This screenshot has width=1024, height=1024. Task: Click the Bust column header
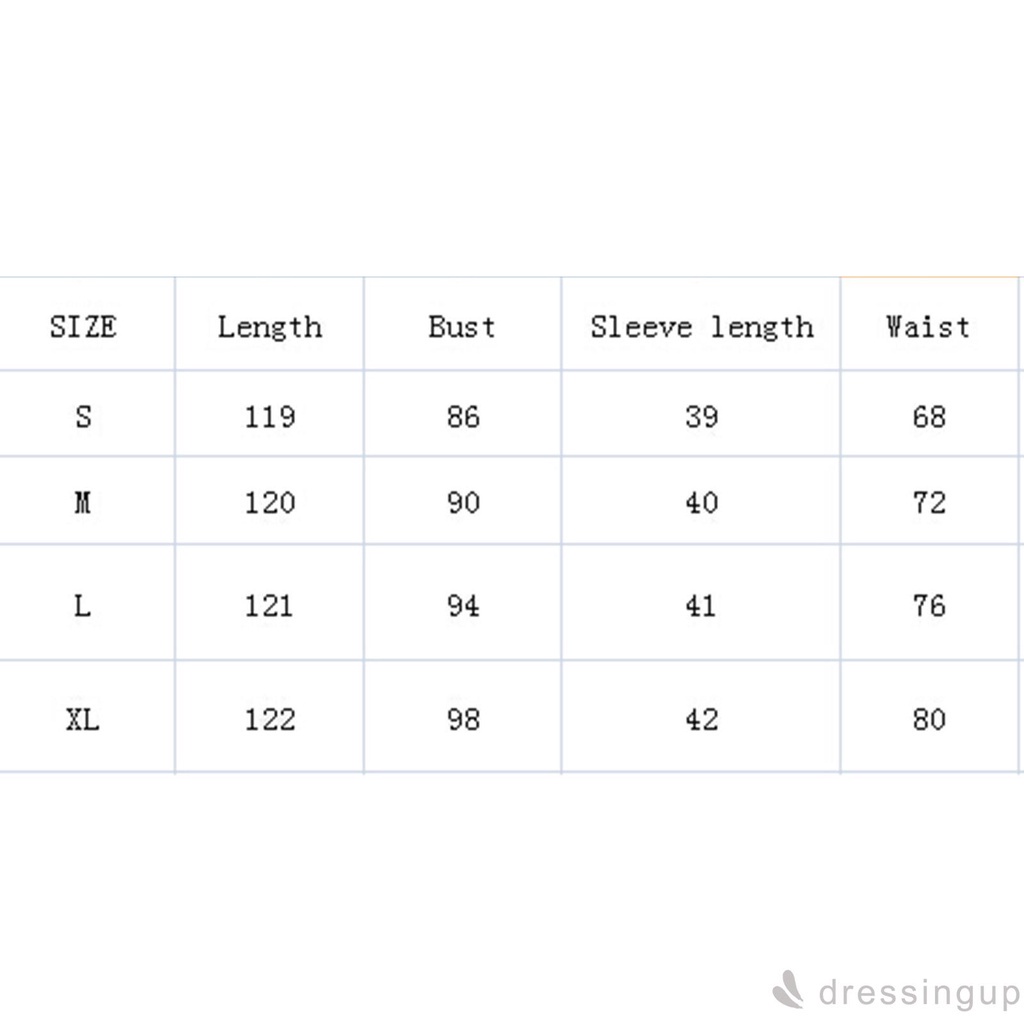pyautogui.click(x=462, y=327)
